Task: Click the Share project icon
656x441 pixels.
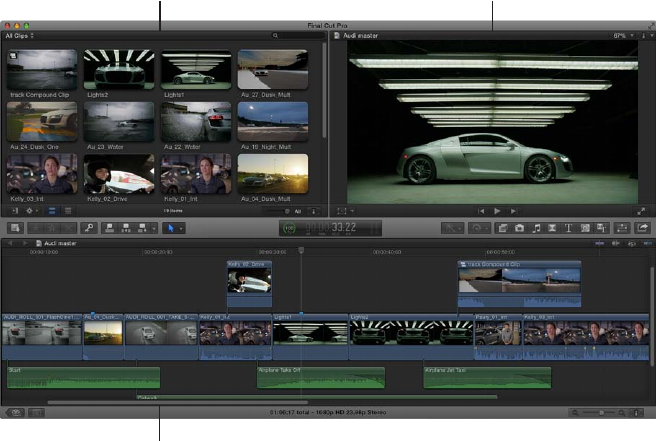Action: point(642,228)
